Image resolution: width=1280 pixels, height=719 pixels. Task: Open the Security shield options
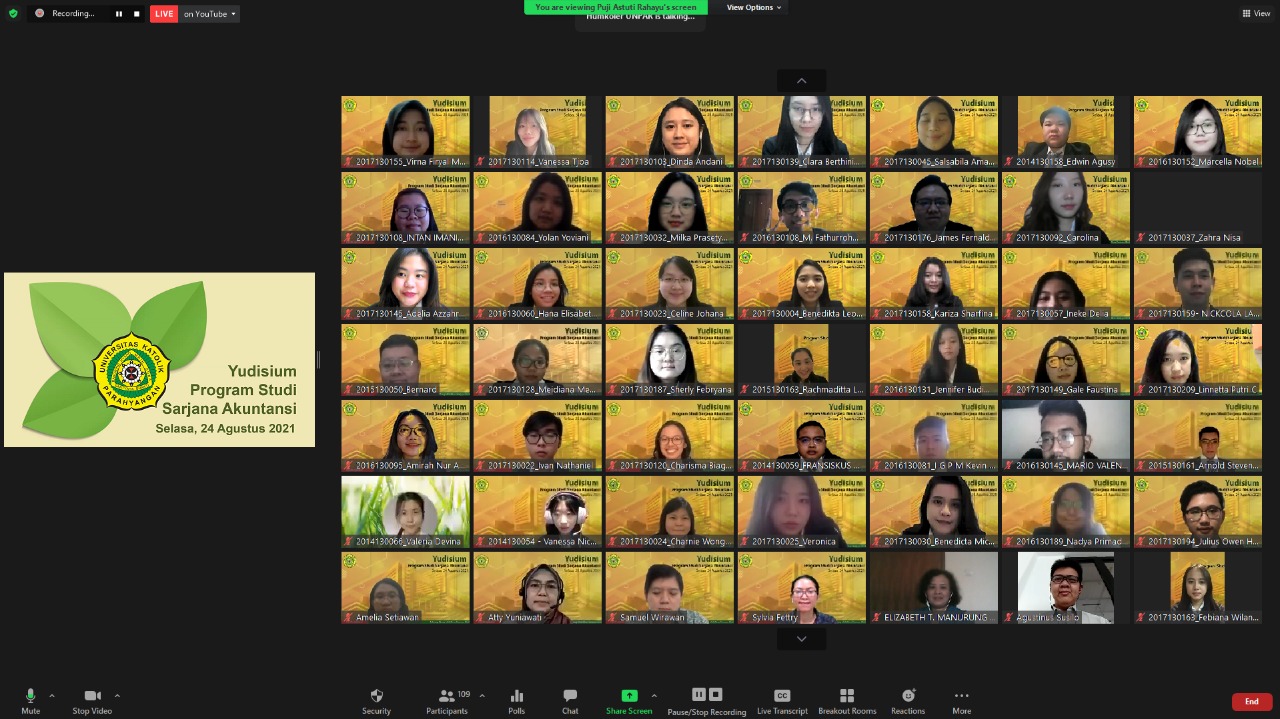point(376,700)
